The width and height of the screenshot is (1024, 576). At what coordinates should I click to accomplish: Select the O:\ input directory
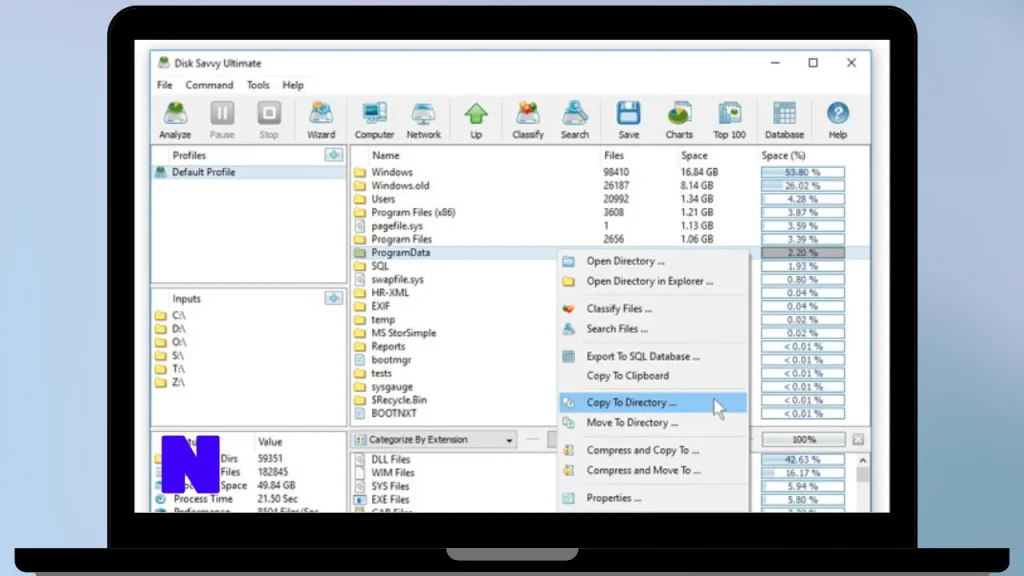179,342
